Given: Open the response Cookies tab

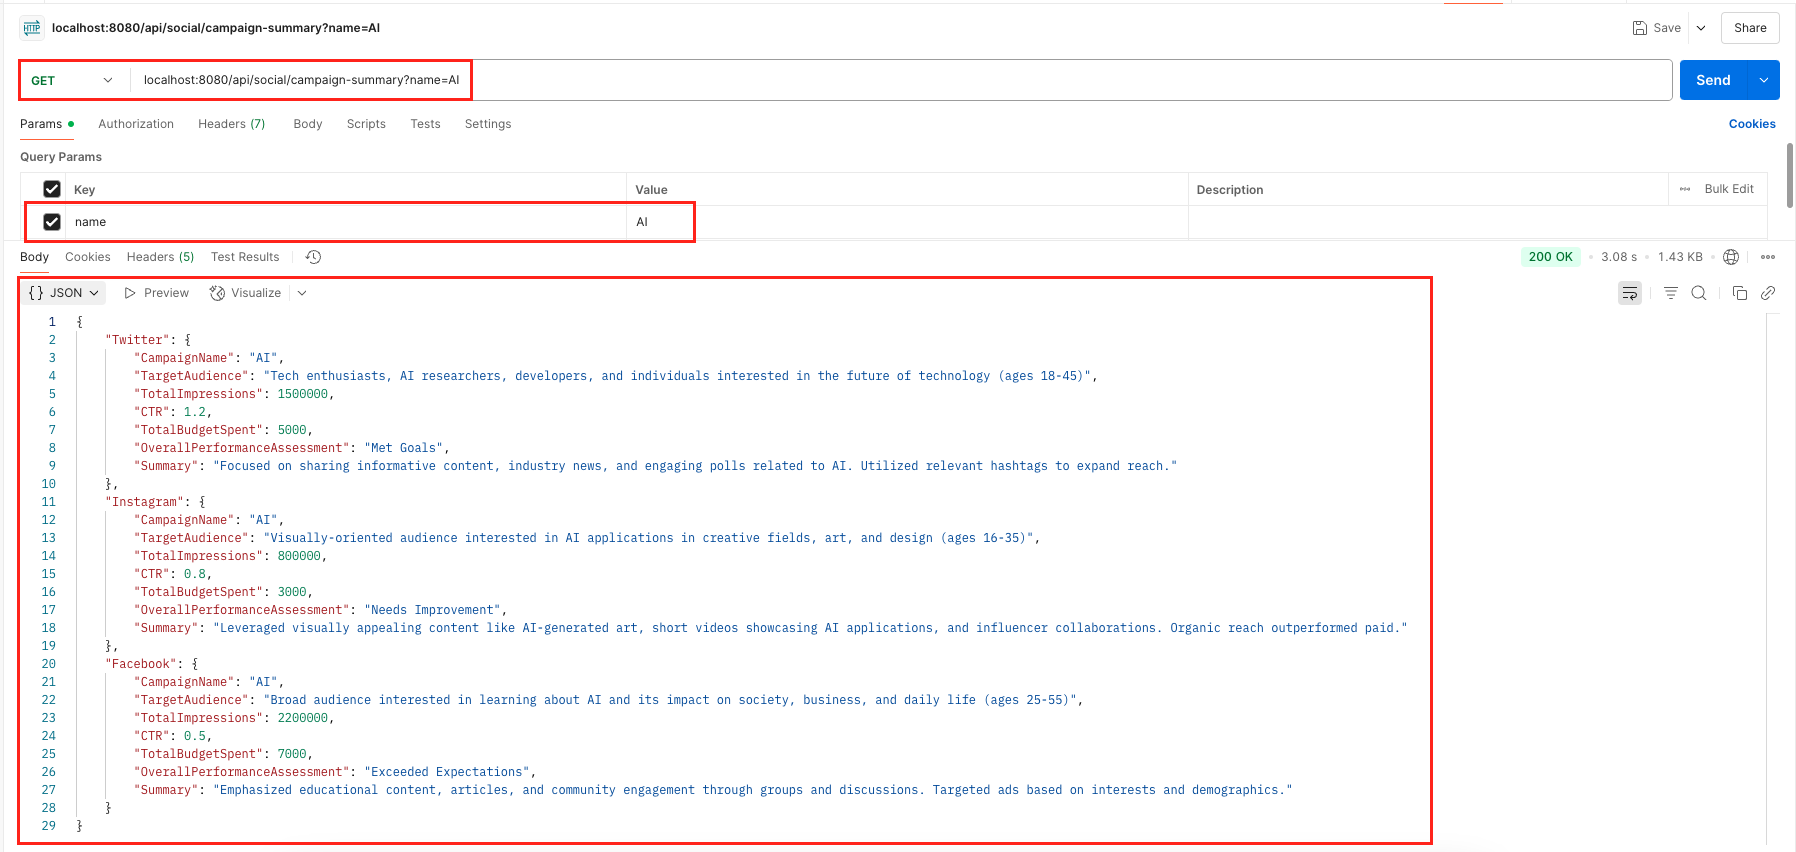Looking at the screenshot, I should point(88,257).
